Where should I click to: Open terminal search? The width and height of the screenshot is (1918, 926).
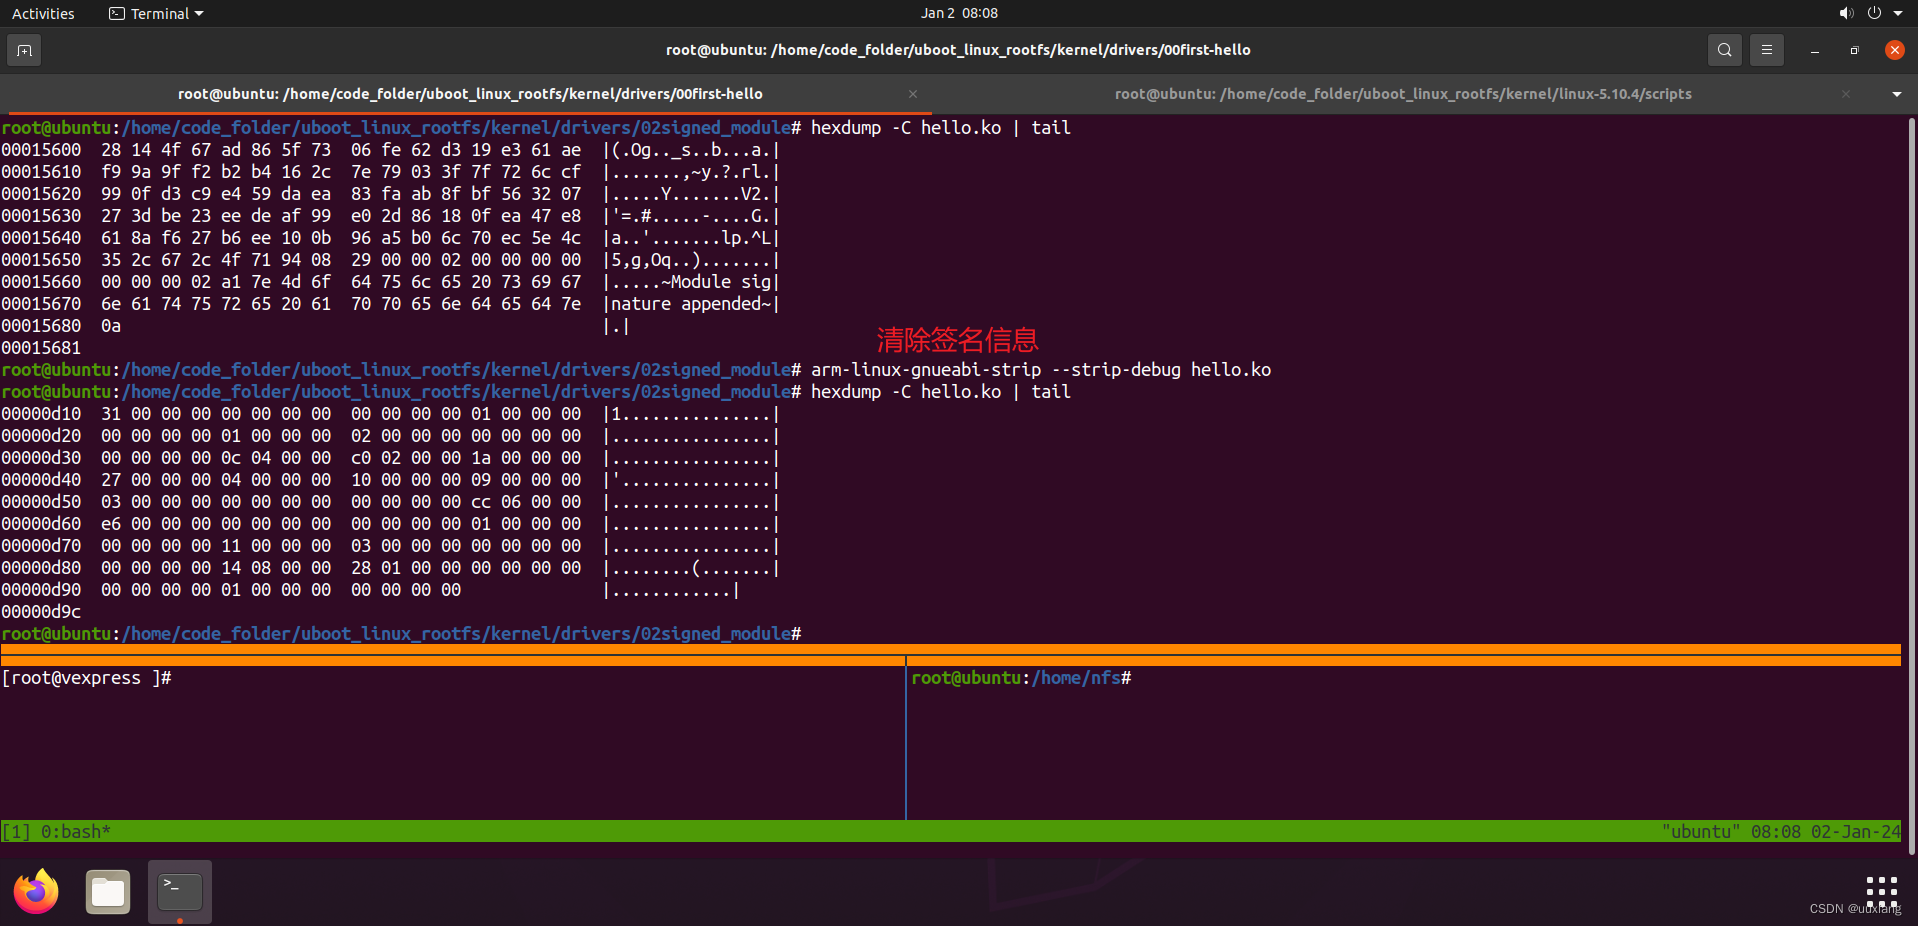(x=1724, y=50)
